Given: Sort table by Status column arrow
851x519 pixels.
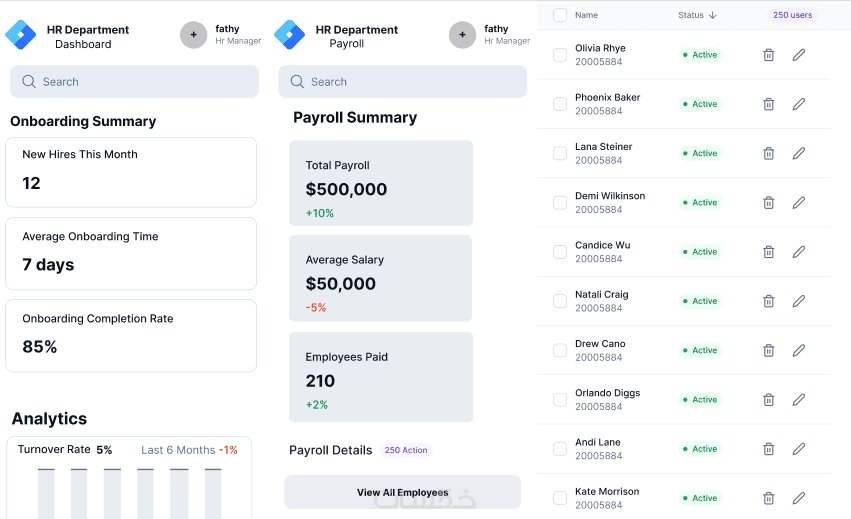Looking at the screenshot, I should [x=712, y=15].
